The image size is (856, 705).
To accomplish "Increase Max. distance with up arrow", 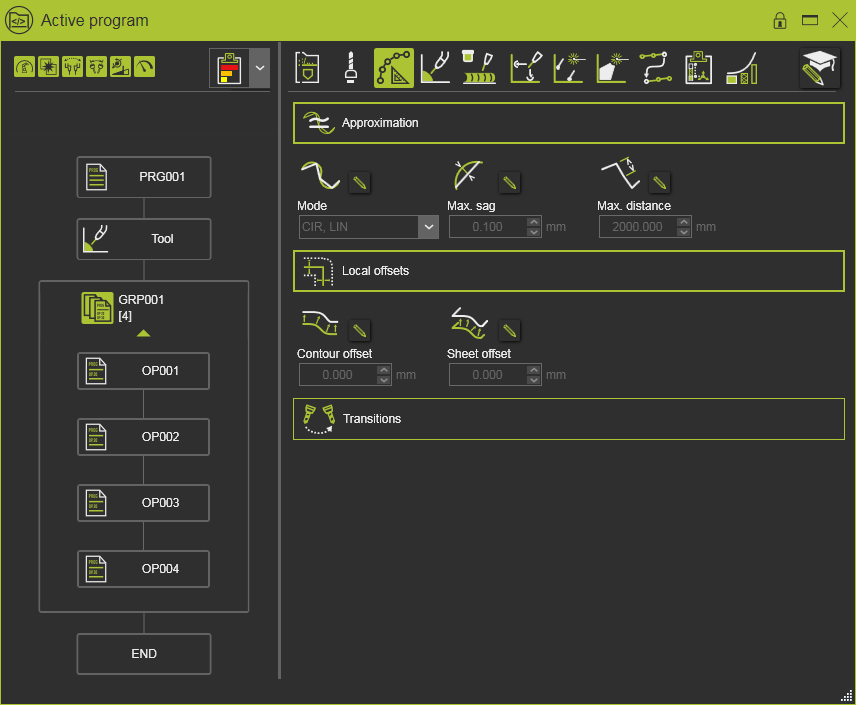I will pyautogui.click(x=684, y=222).
